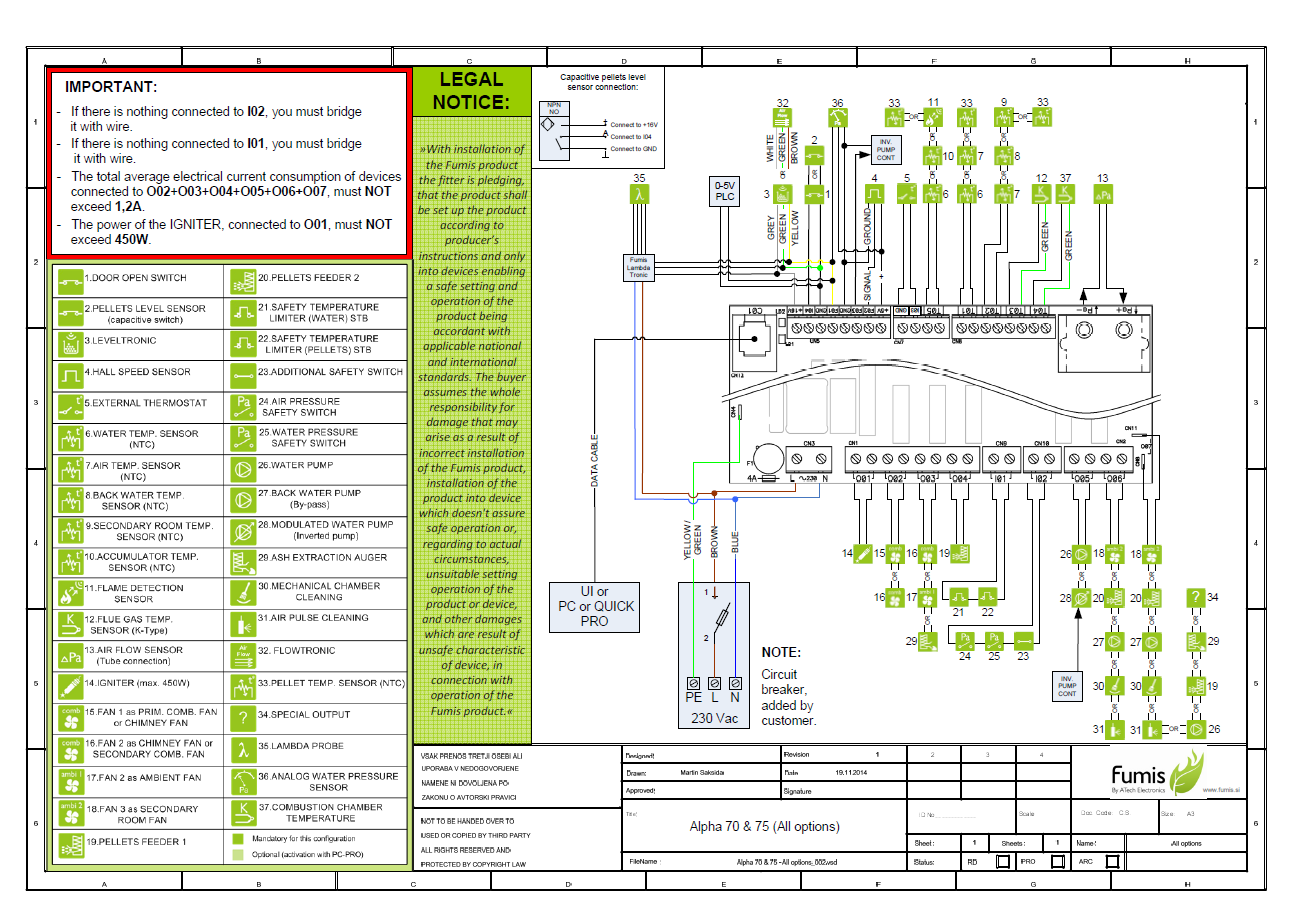Click the www.fumis.si website link
1304x924 pixels.
[x=1222, y=790]
